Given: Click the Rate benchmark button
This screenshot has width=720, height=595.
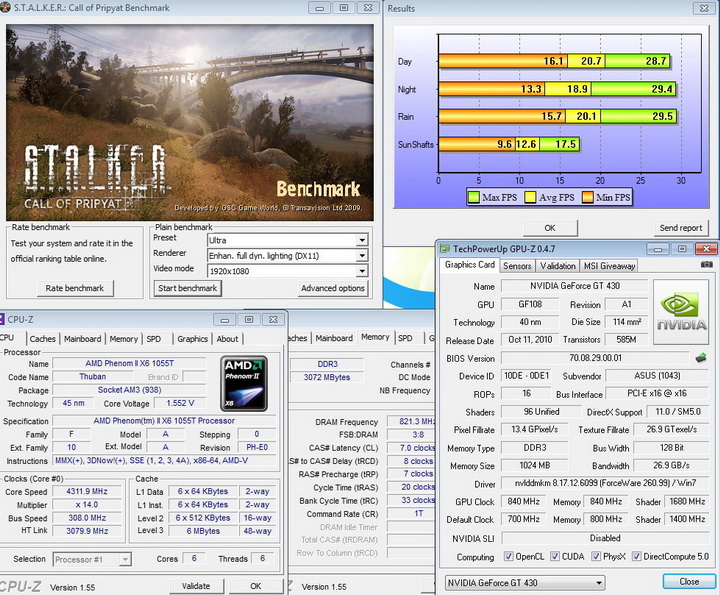Looking at the screenshot, I should (x=75, y=288).
